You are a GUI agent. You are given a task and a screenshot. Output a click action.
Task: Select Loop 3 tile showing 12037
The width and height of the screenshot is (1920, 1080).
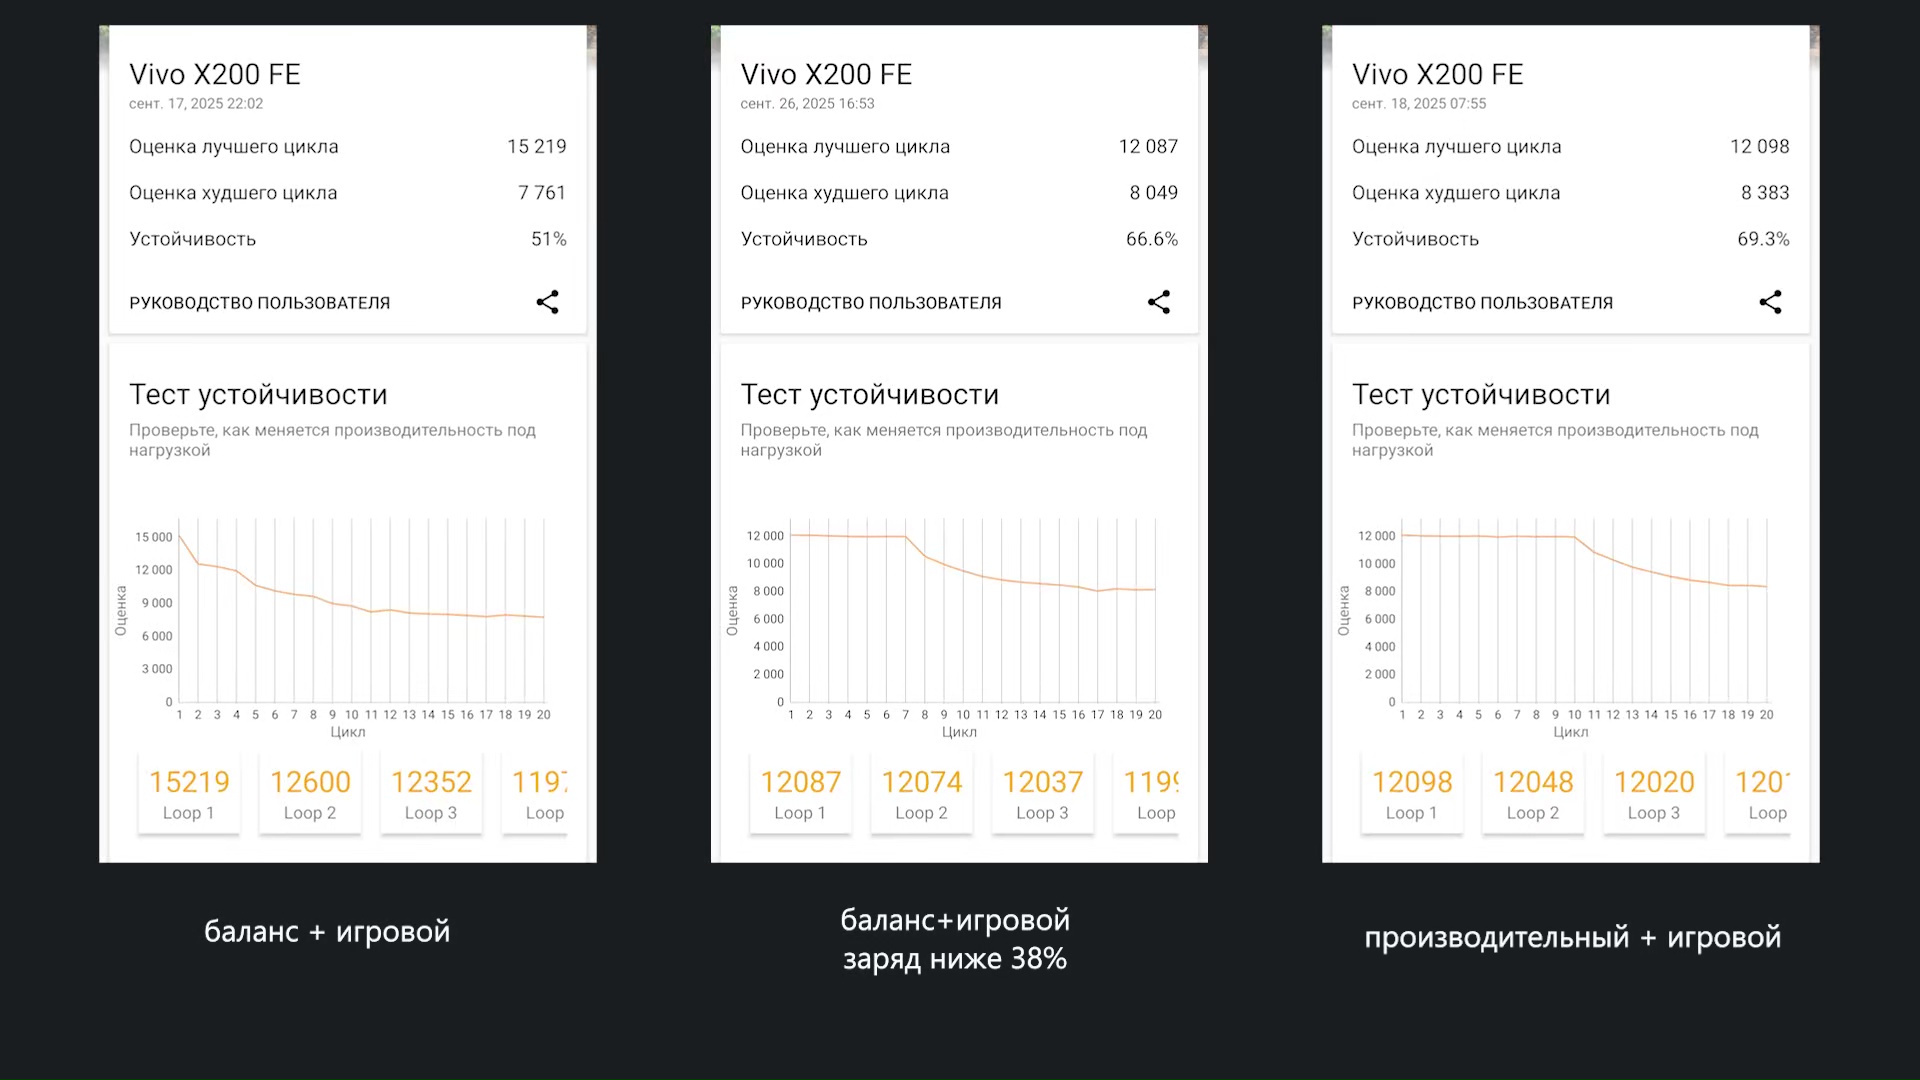pyautogui.click(x=1042, y=794)
